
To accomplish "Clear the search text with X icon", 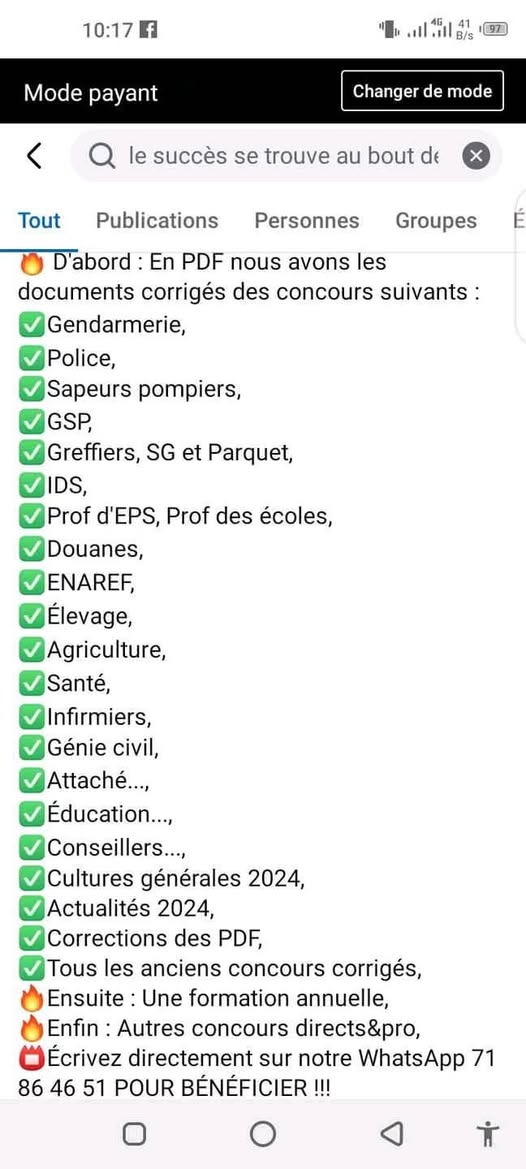I will point(476,157).
